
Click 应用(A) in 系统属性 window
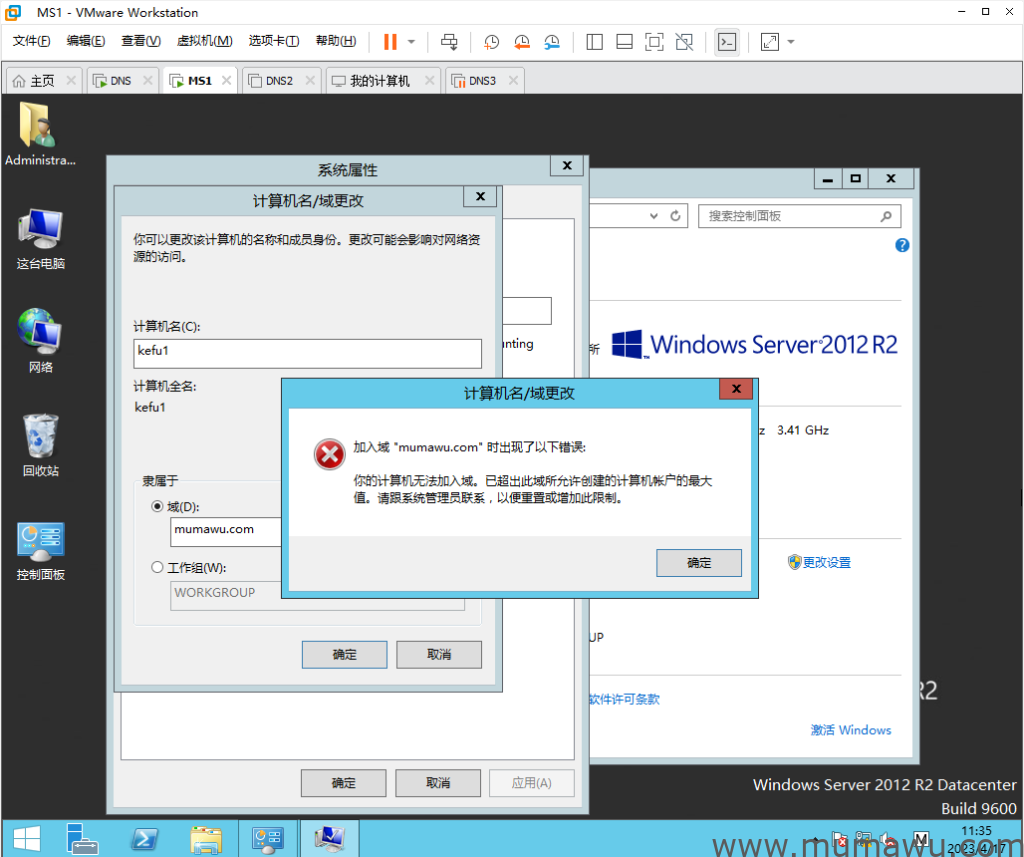point(532,783)
